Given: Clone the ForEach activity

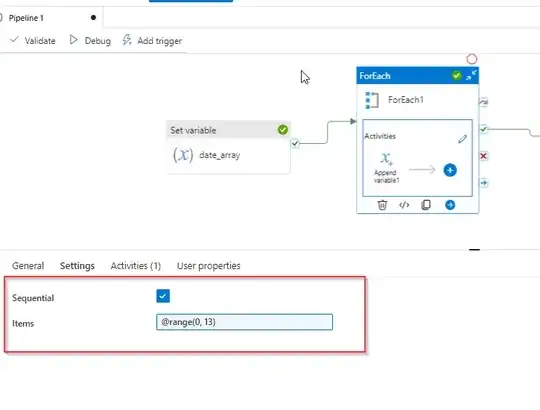Looking at the screenshot, I should 426,205.
